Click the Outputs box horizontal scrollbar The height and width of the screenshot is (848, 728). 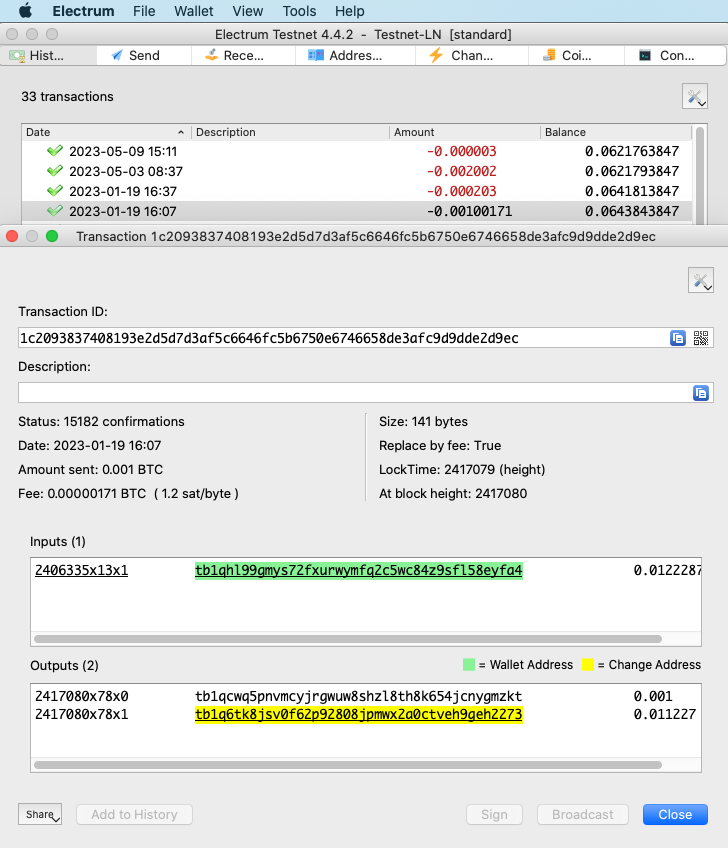(348, 765)
